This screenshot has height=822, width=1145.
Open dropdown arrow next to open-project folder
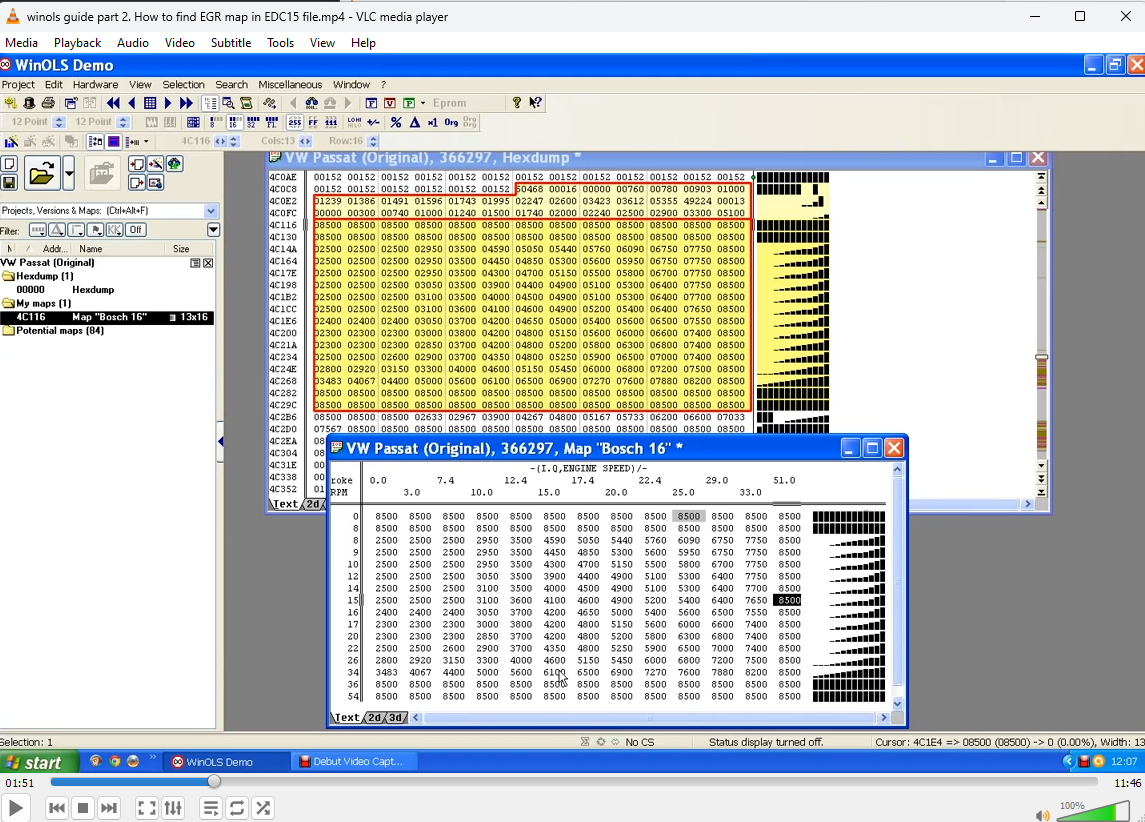point(69,174)
